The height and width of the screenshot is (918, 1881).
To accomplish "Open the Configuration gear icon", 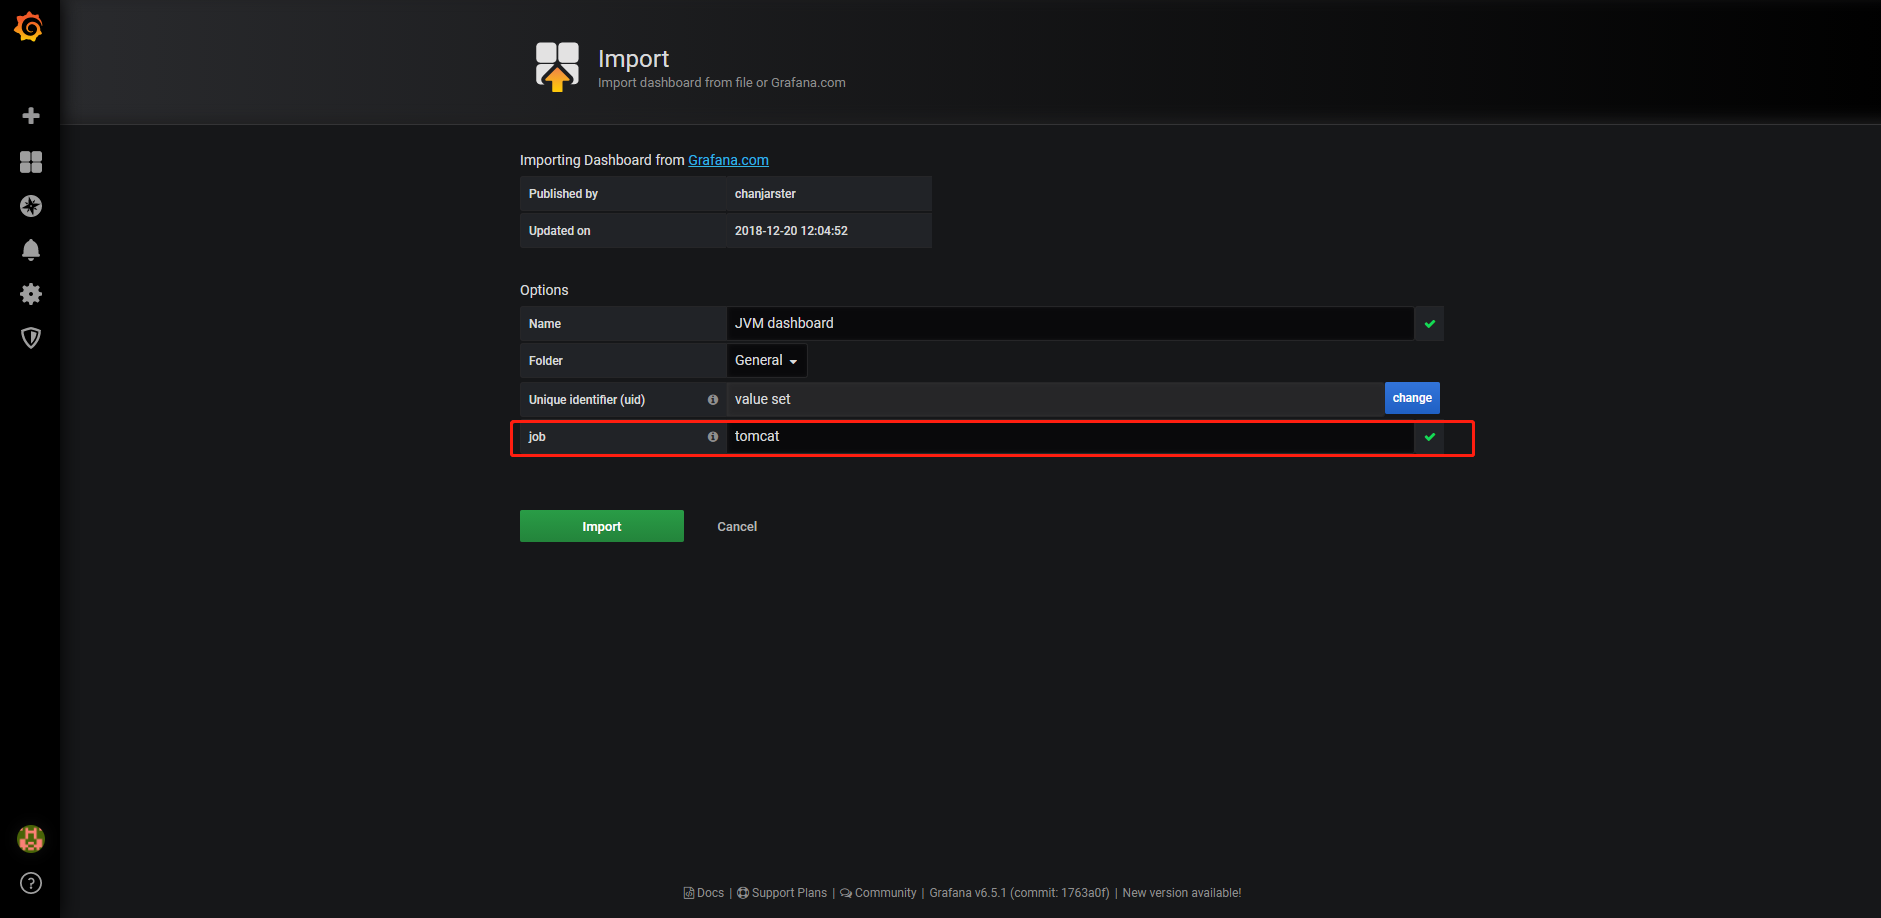I will pyautogui.click(x=31, y=294).
